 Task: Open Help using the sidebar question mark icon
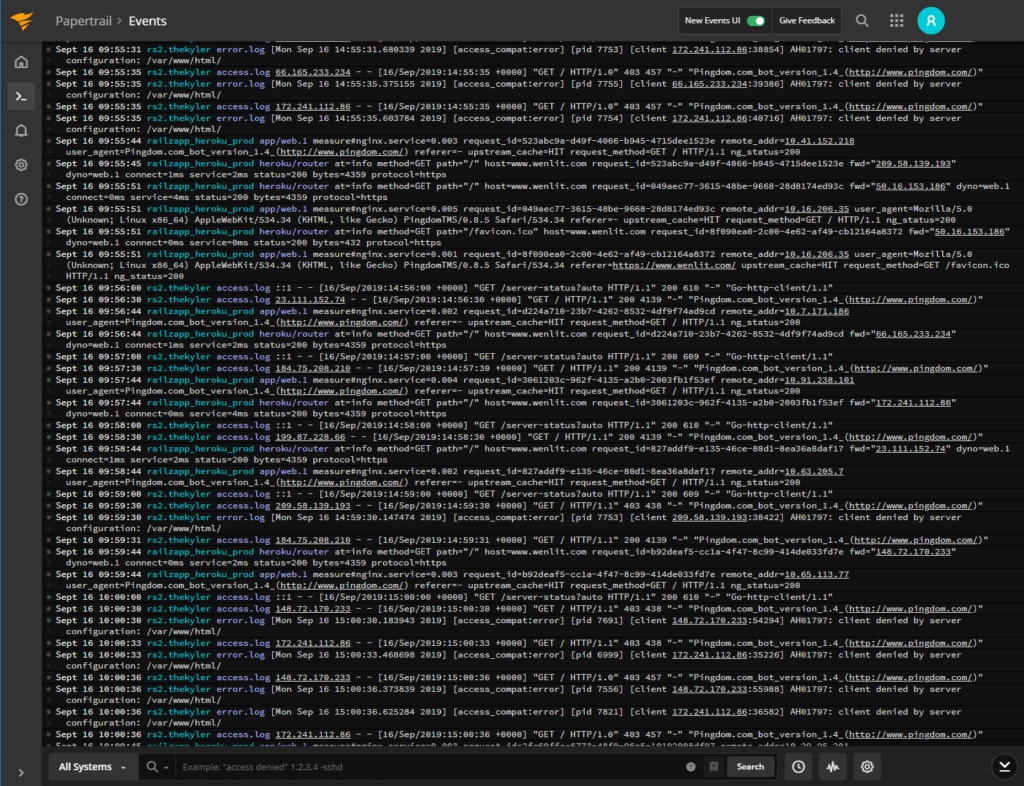coord(21,199)
